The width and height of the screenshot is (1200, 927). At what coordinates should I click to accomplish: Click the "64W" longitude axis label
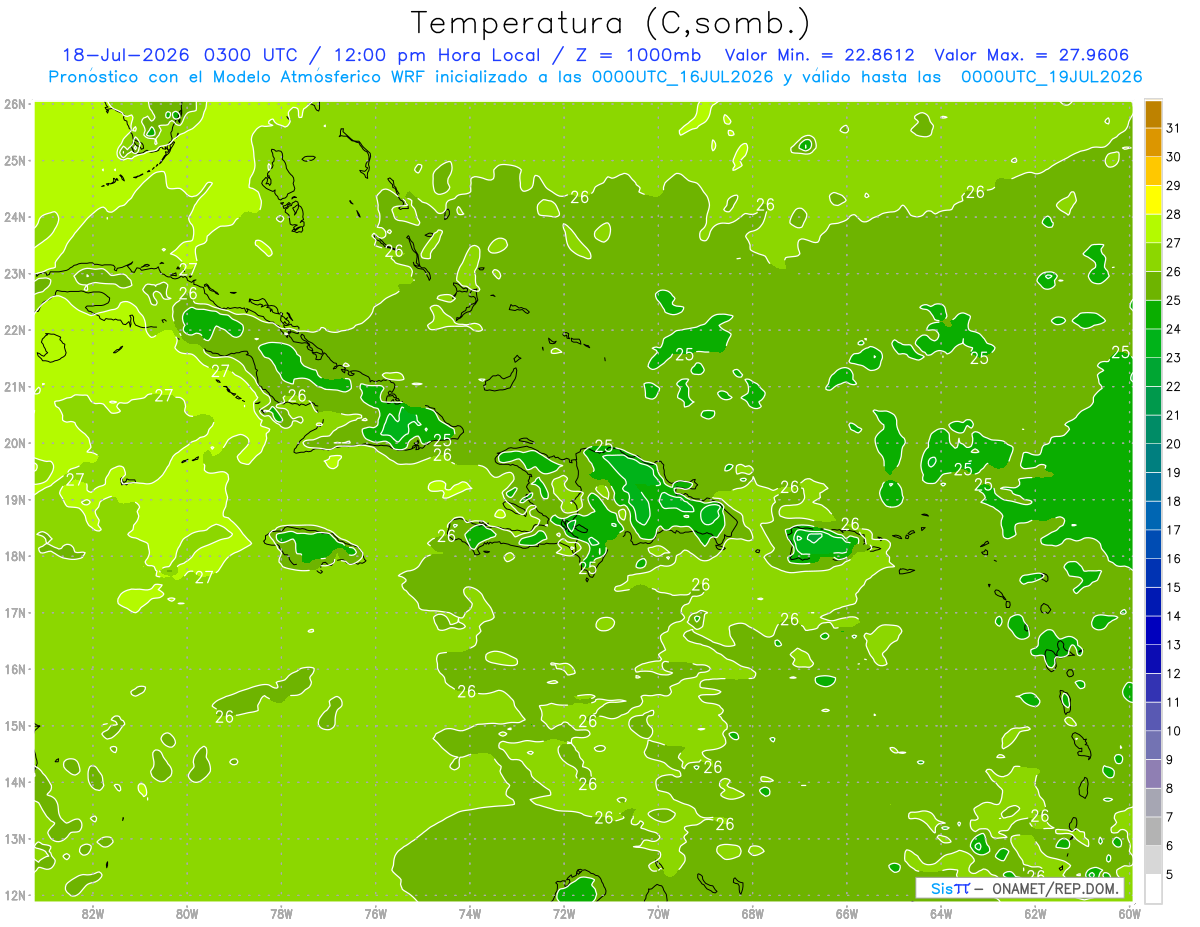(941, 913)
